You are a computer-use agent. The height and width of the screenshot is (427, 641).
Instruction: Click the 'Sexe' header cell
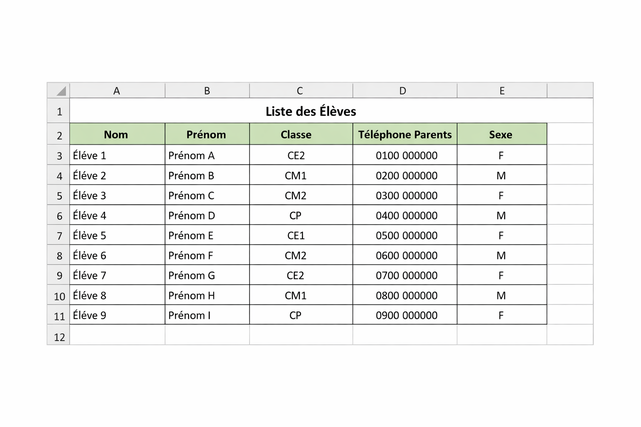pyautogui.click(x=502, y=135)
